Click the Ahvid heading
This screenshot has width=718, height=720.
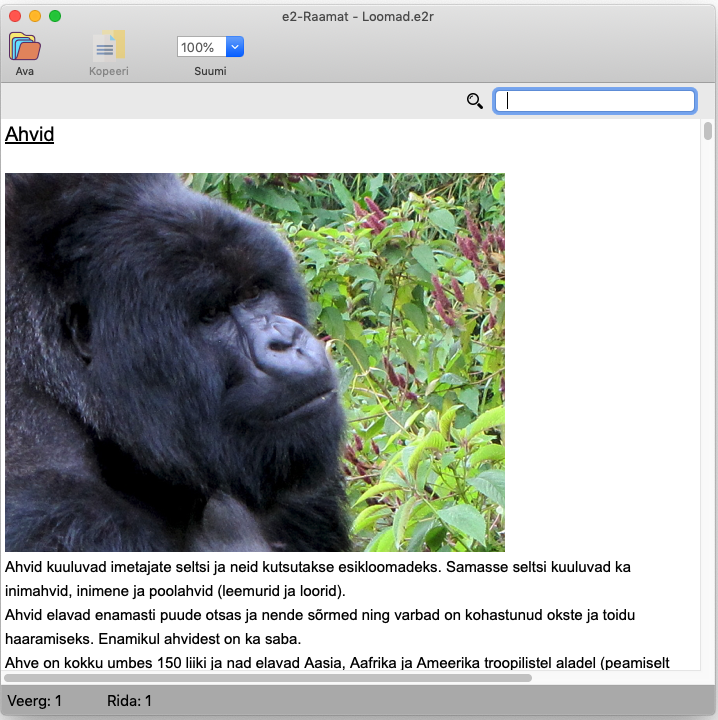[x=30, y=134]
